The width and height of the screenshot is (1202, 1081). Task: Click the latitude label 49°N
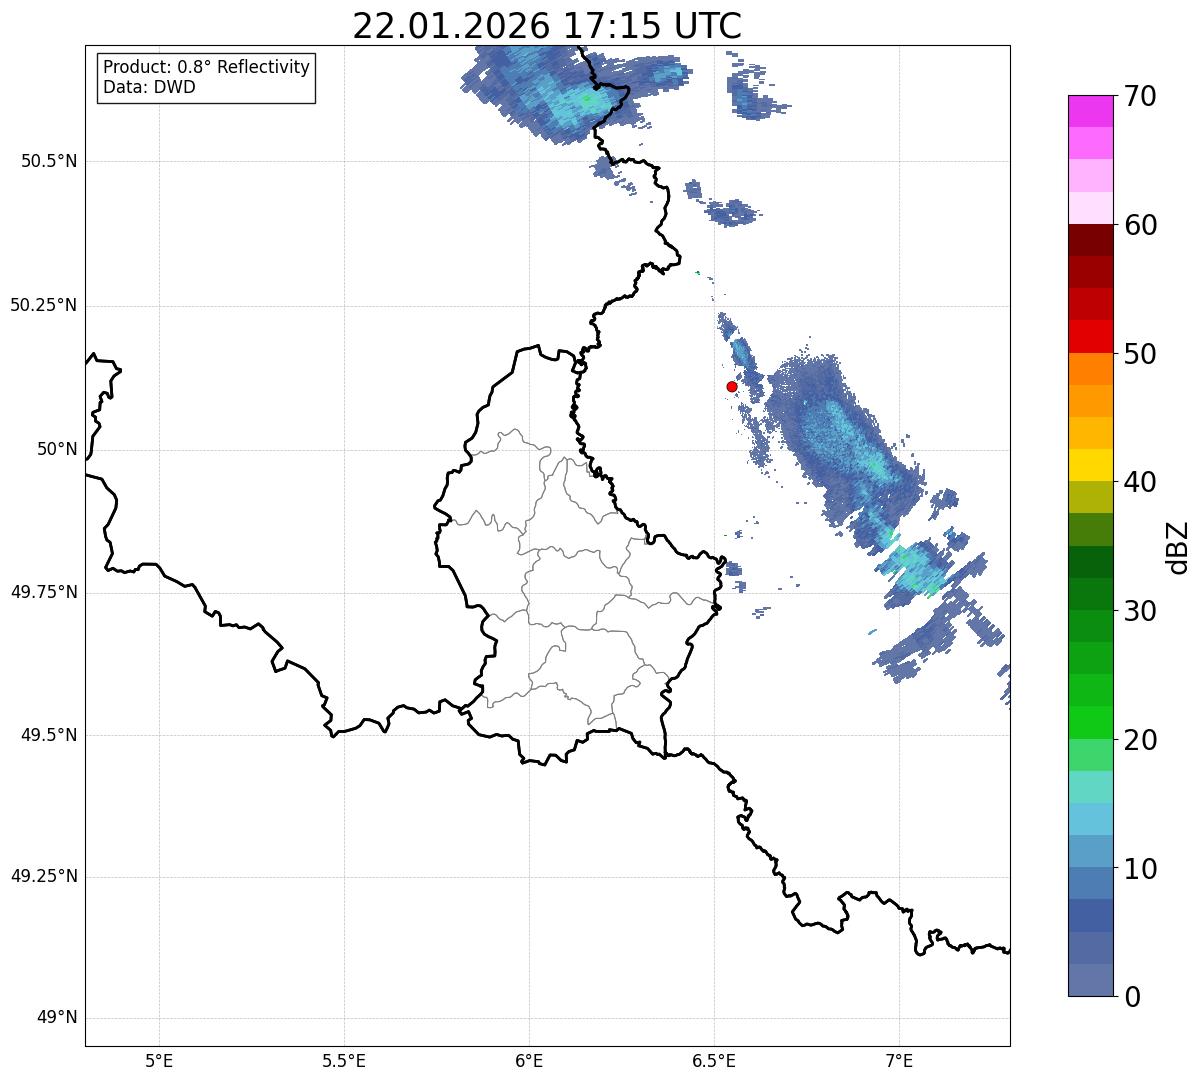point(57,1018)
